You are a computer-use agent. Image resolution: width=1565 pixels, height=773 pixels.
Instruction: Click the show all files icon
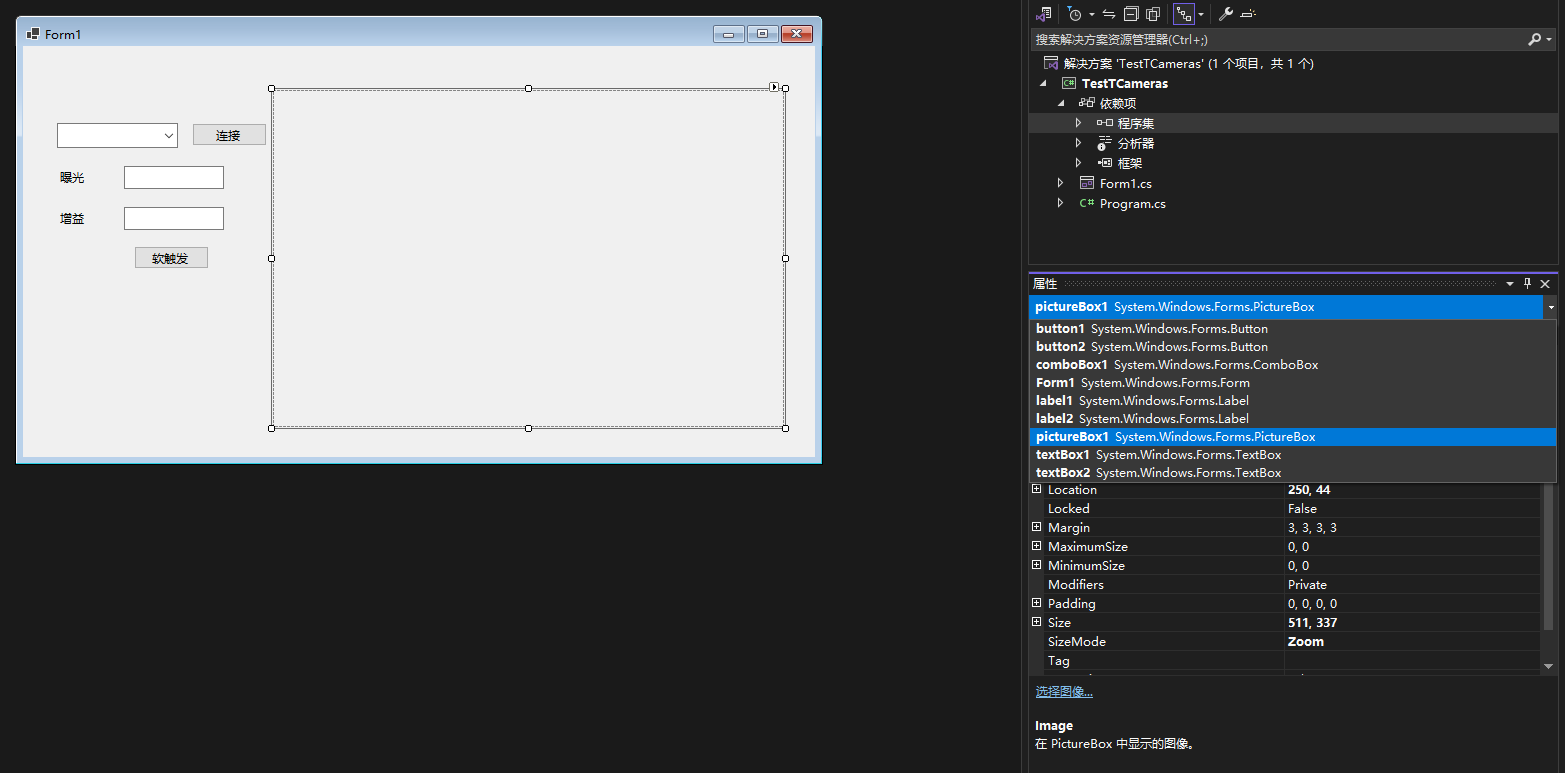point(1153,14)
